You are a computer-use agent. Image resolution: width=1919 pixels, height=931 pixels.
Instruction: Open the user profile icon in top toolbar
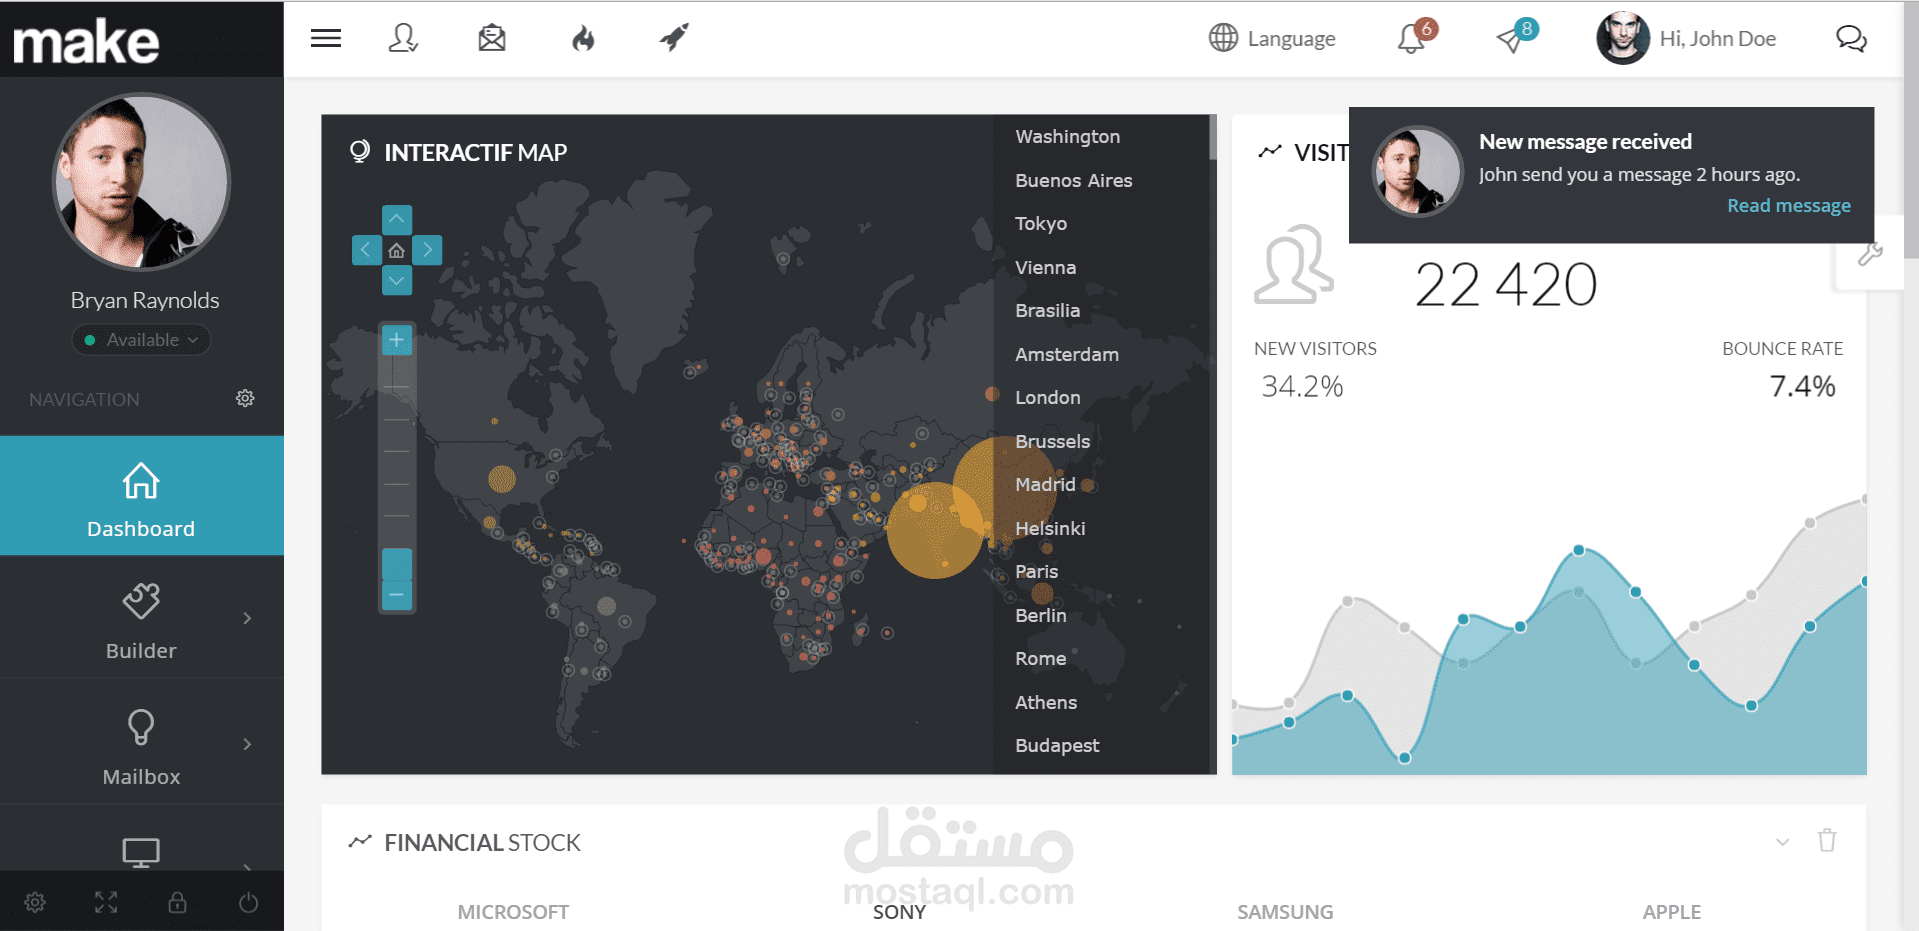pos(402,38)
